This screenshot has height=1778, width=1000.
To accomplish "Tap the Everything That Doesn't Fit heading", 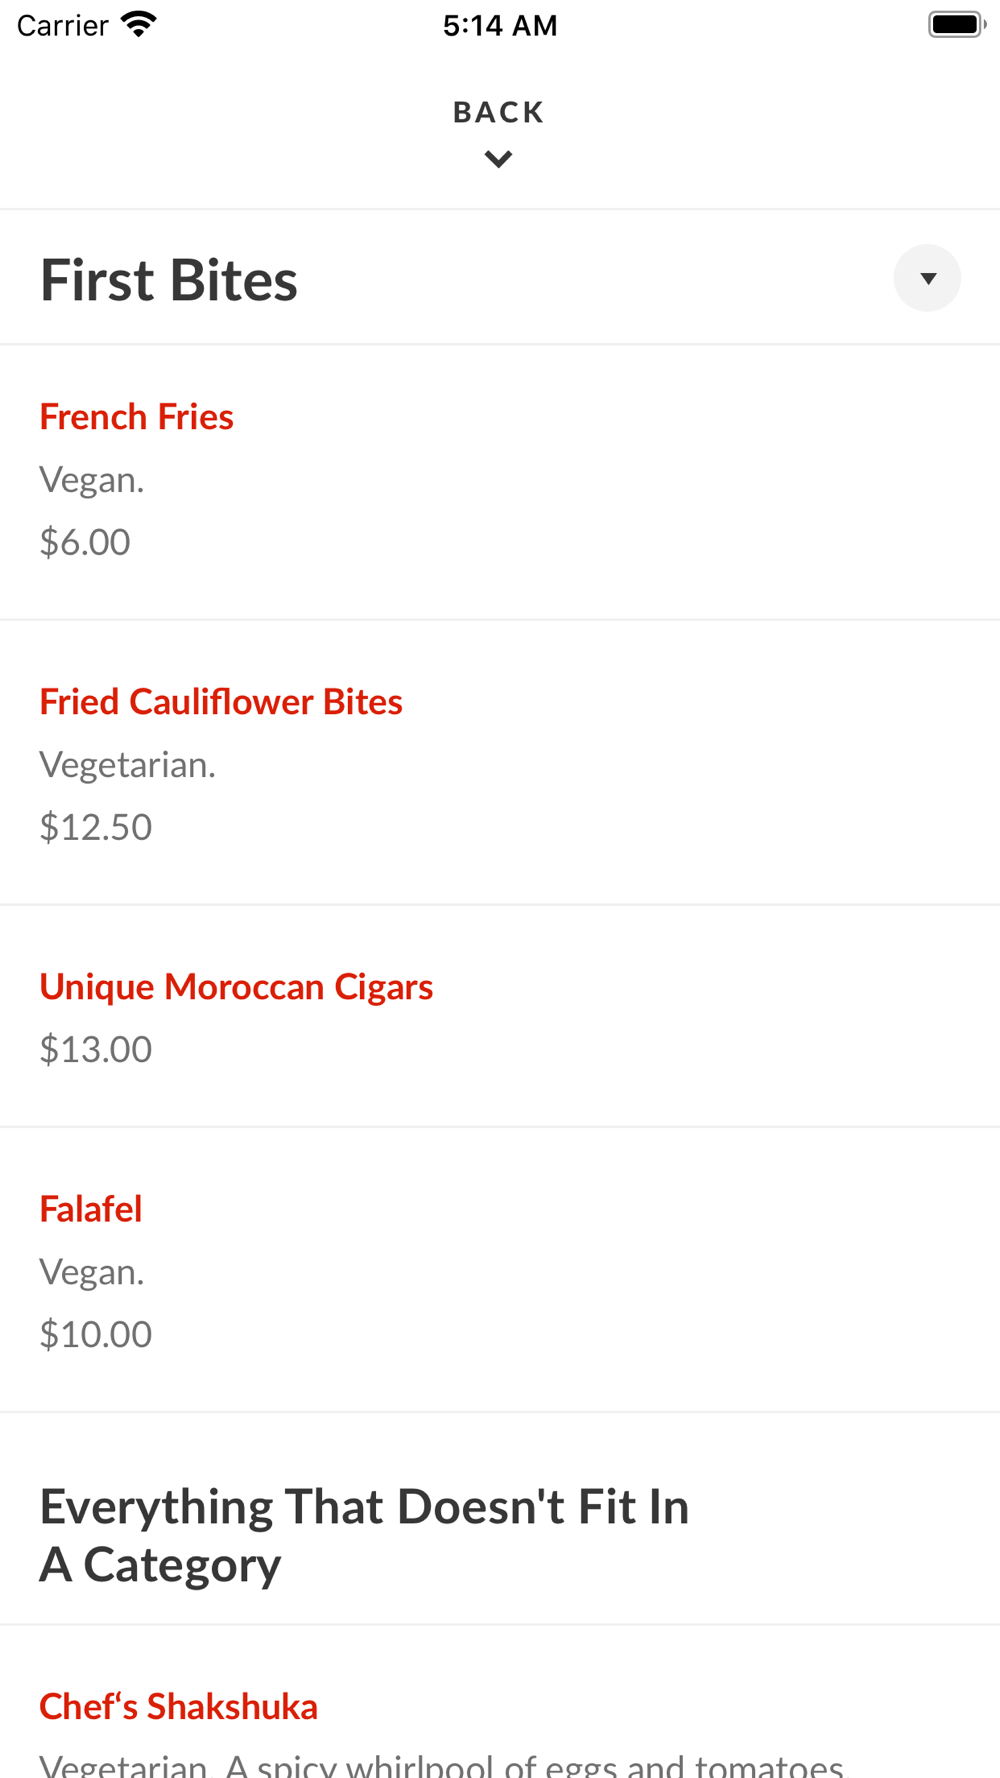I will (364, 1535).
